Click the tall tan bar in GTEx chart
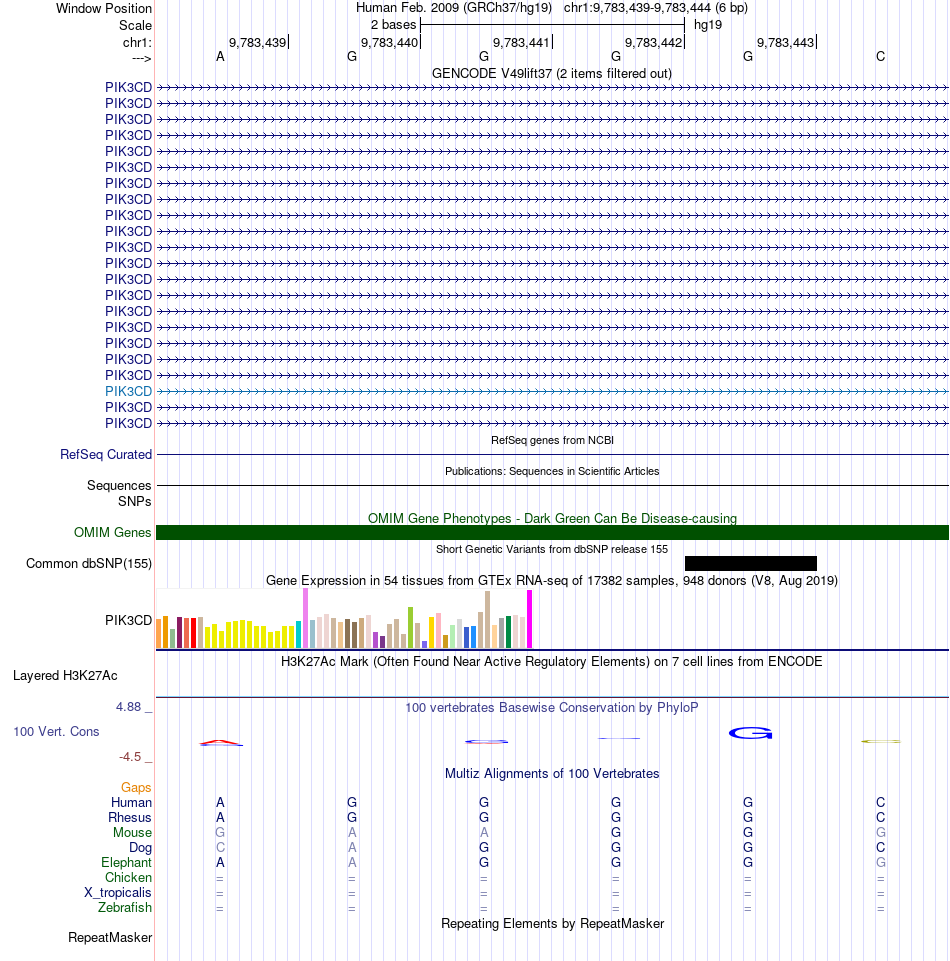 pyautogui.click(x=487, y=620)
